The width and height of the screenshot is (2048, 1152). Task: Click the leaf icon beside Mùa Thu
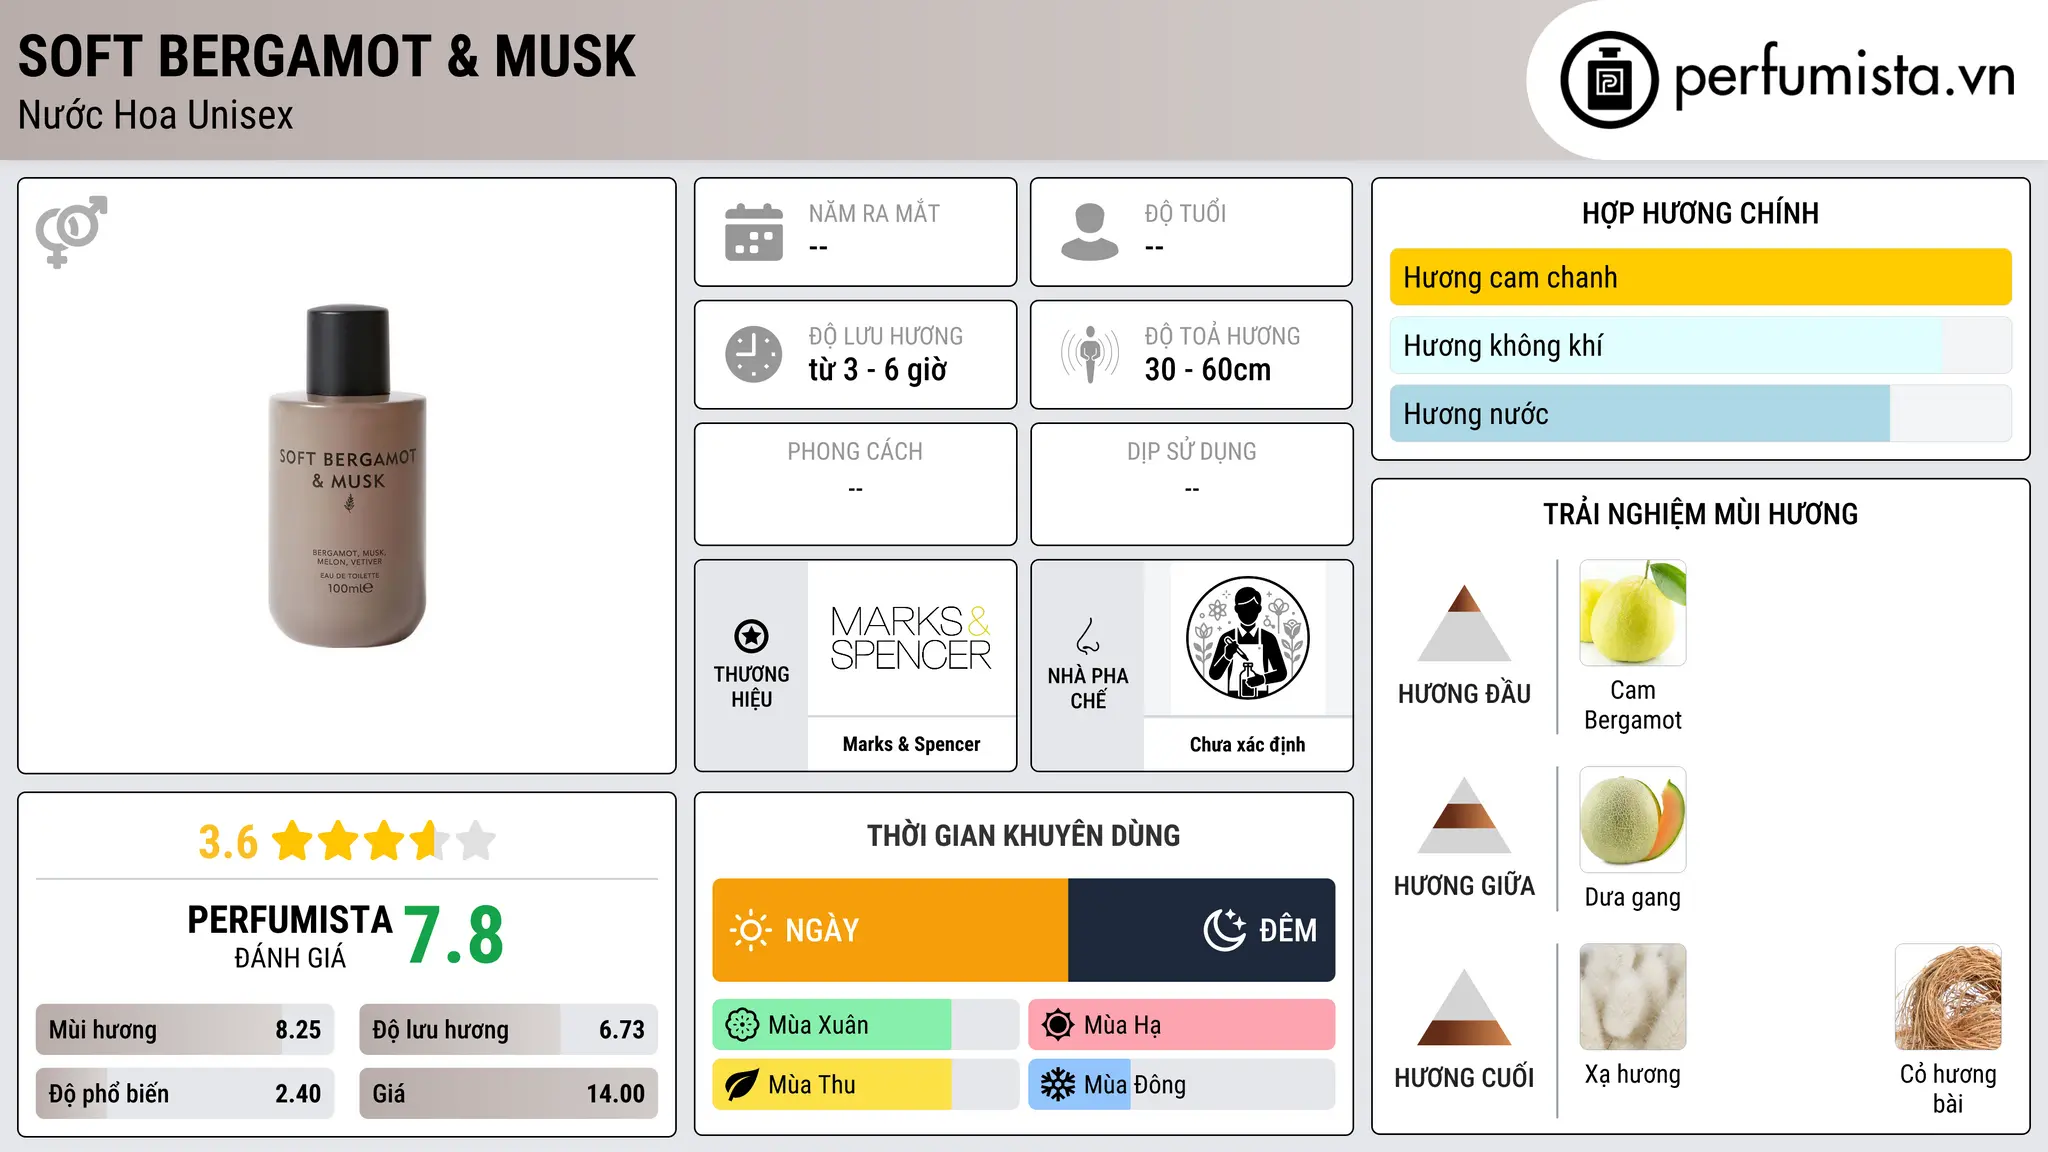(742, 1085)
